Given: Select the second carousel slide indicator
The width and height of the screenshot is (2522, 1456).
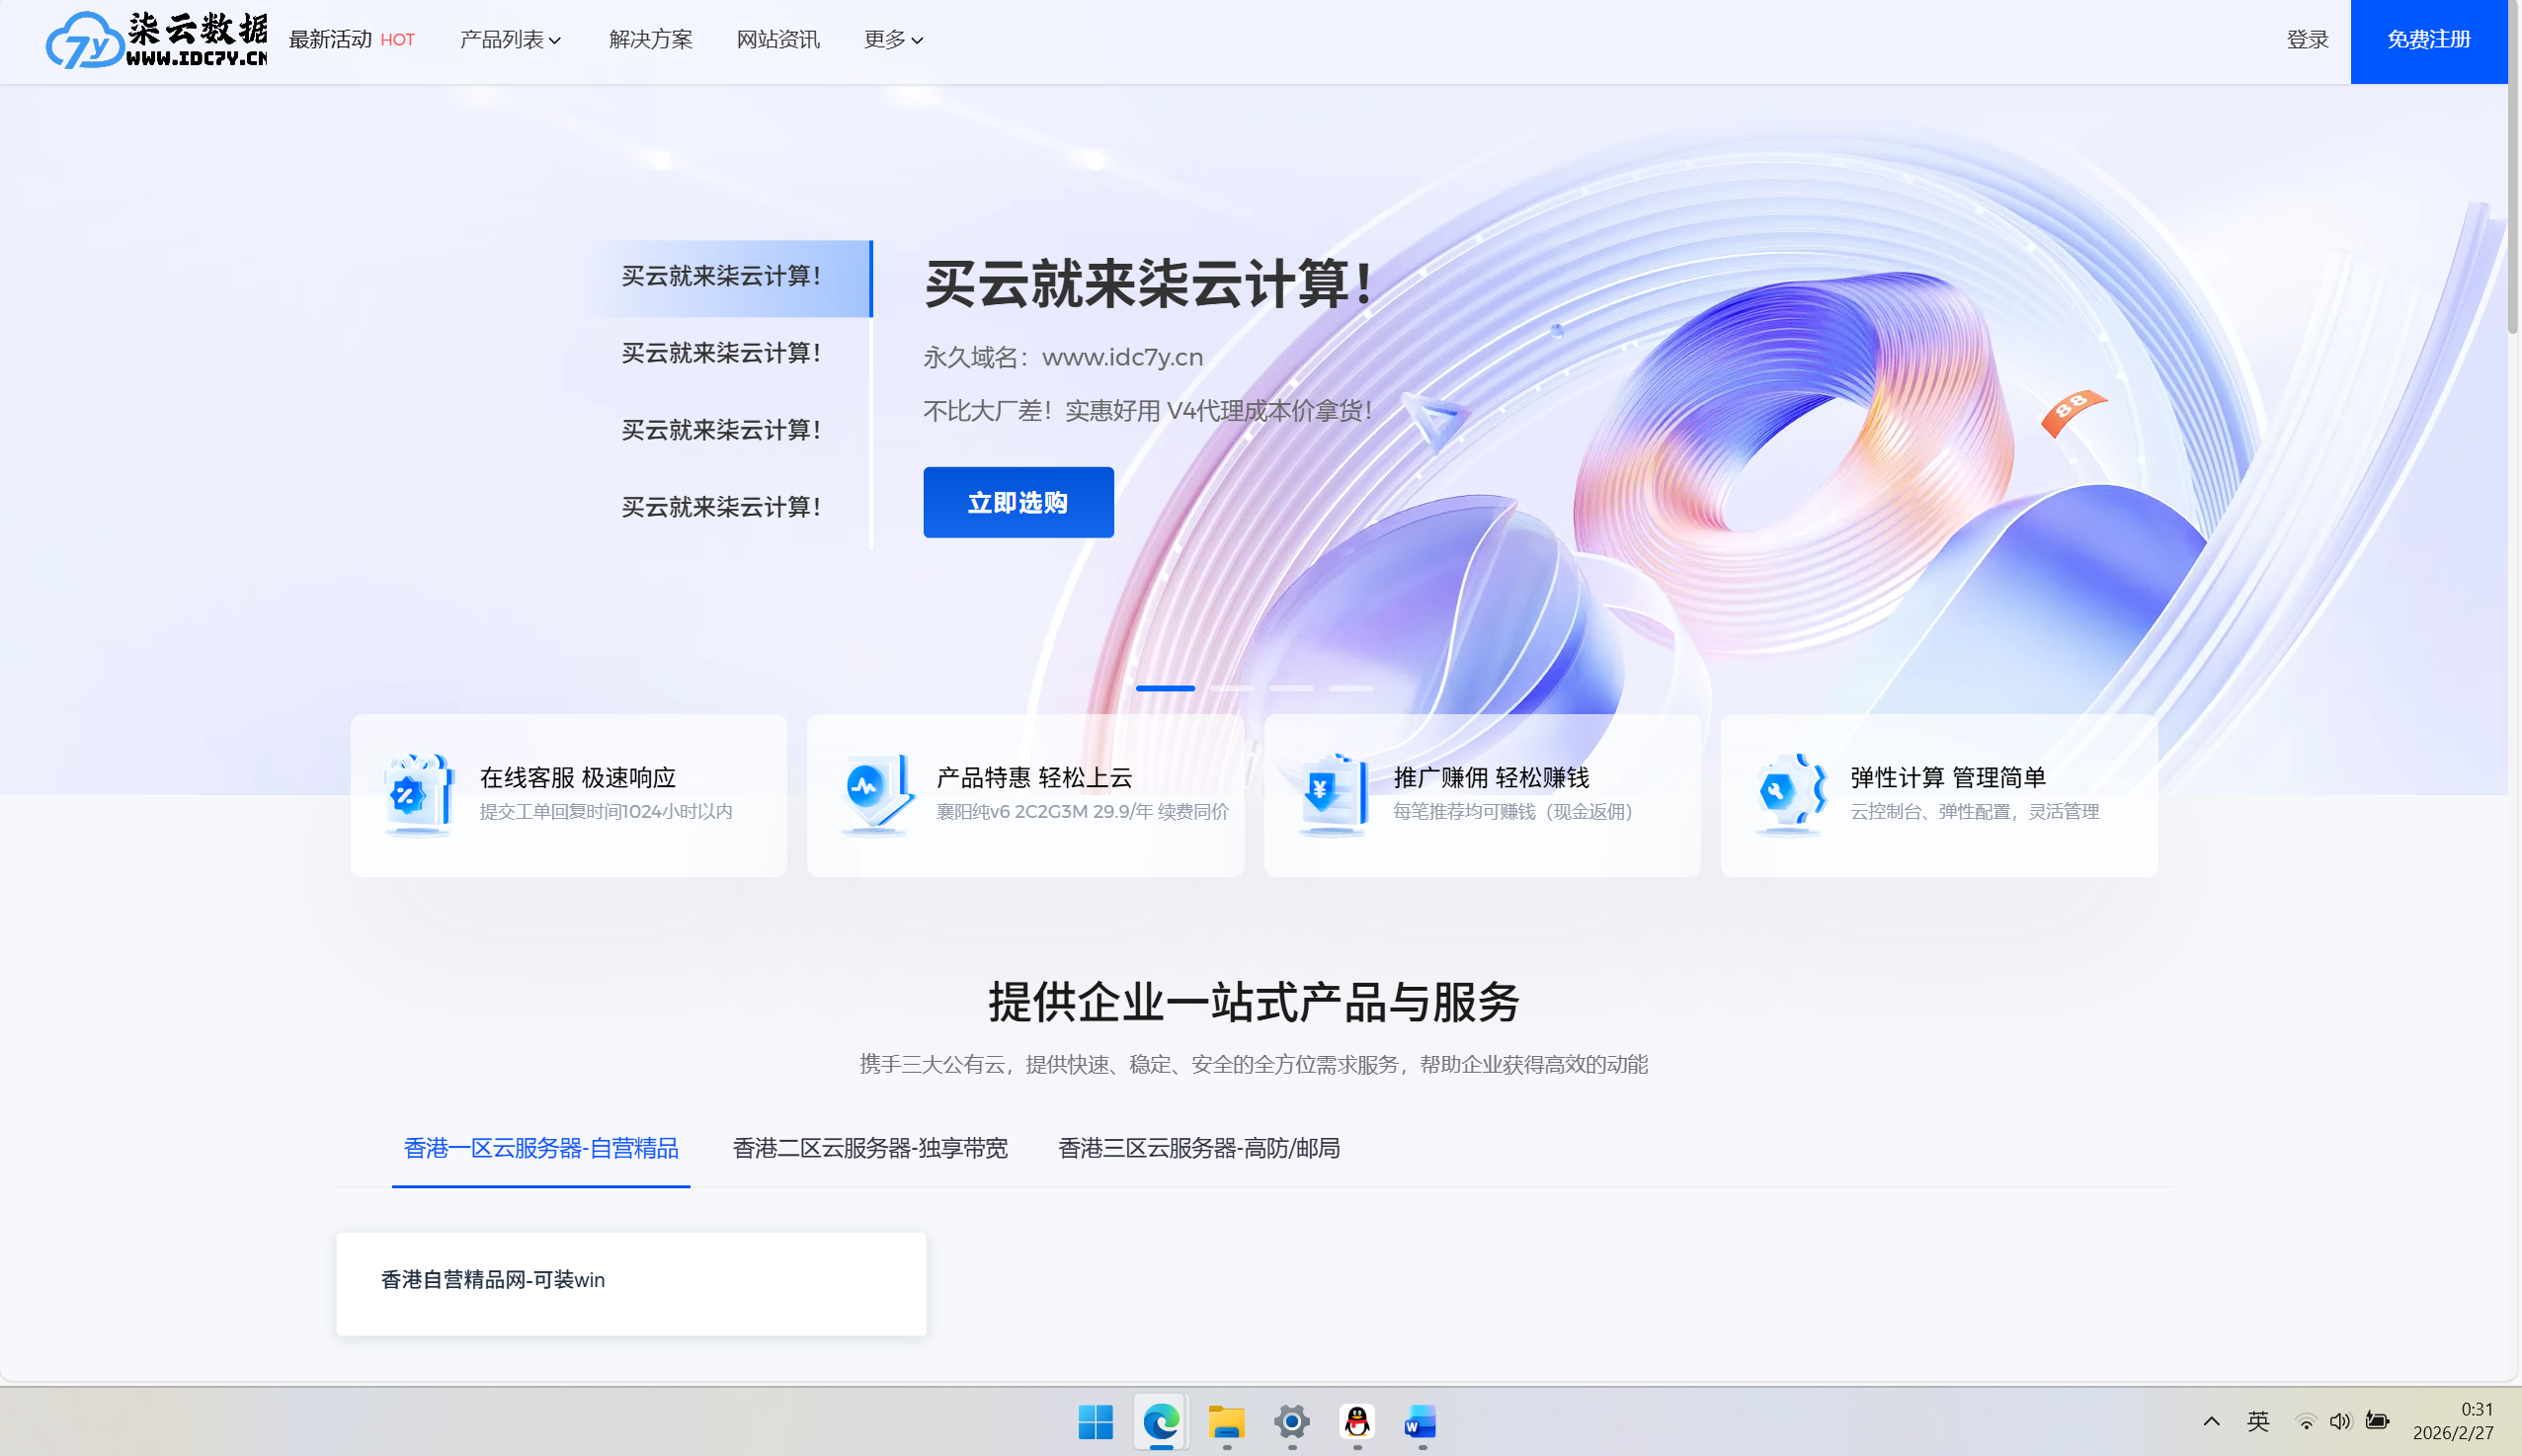Looking at the screenshot, I should (1232, 688).
